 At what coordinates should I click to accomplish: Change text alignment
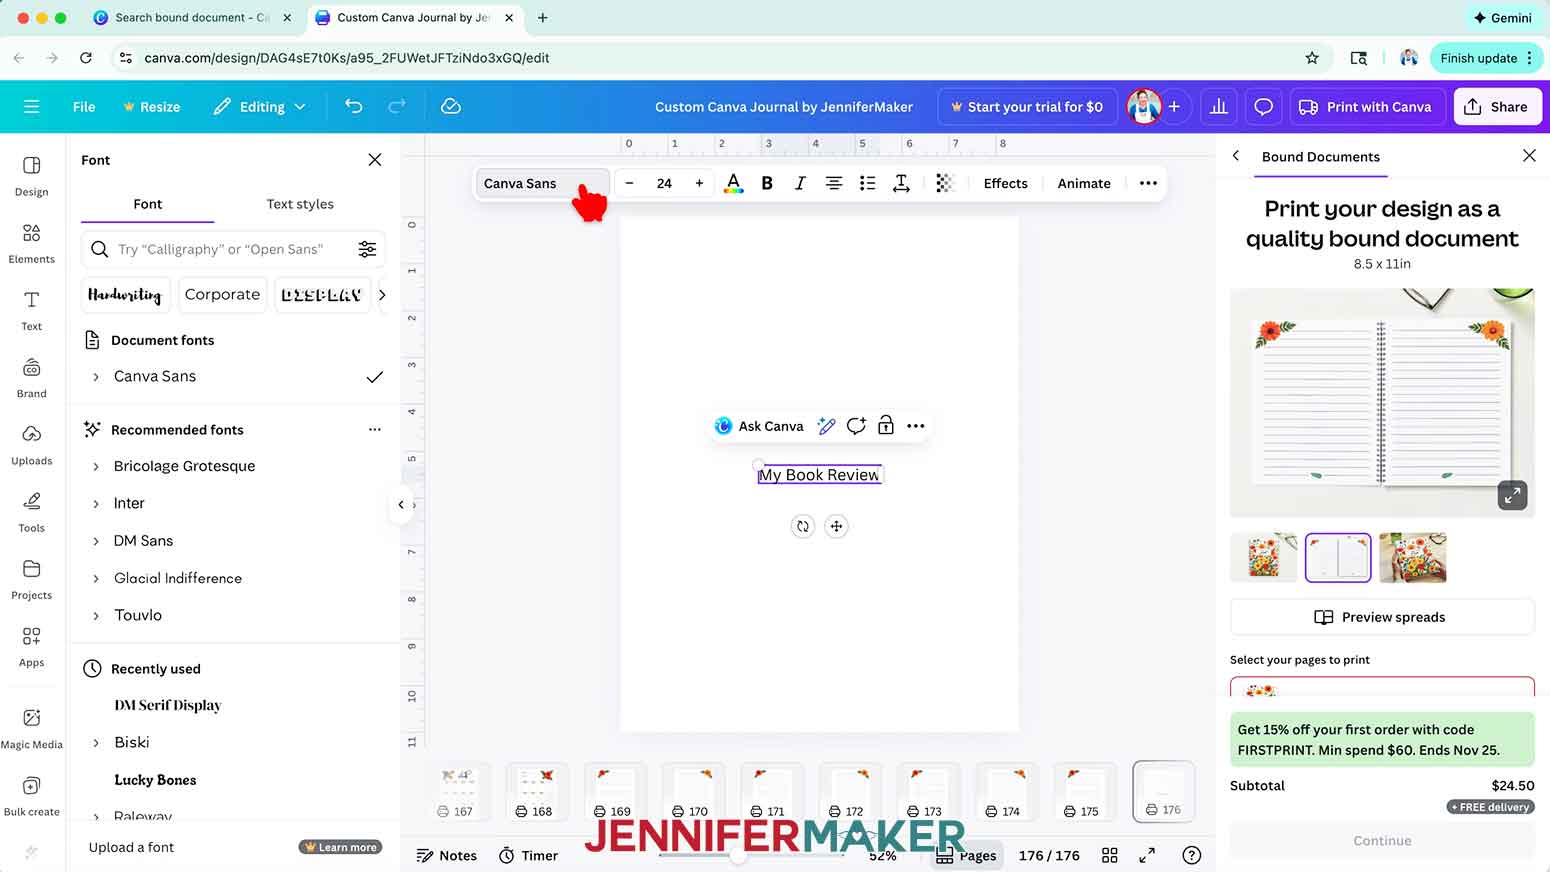coord(833,183)
